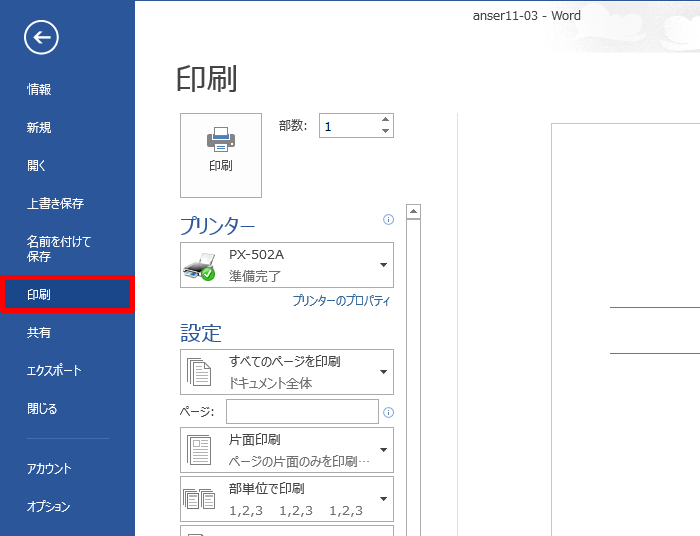This screenshot has width=700, height=536.
Task: Open the PX-502A printer dropdown
Action: click(x=287, y=265)
